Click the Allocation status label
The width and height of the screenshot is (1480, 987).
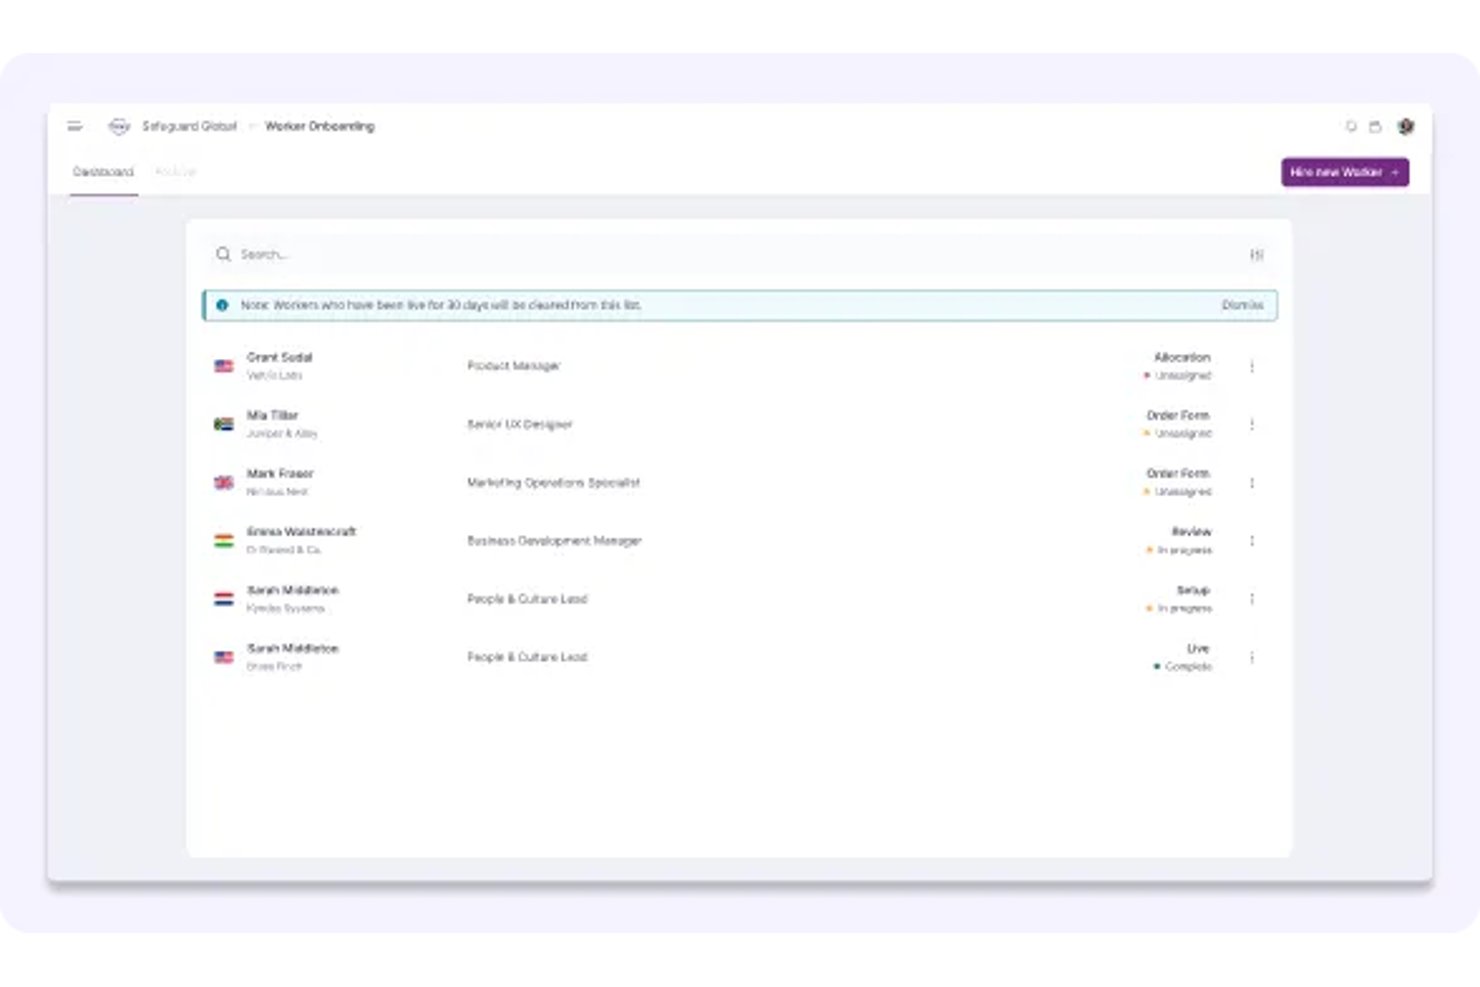click(1182, 357)
